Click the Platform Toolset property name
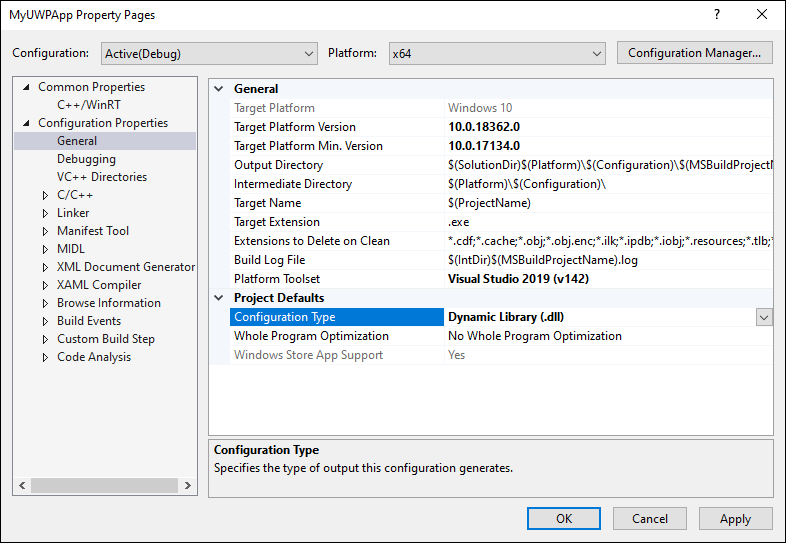This screenshot has height=543, width=786. point(277,279)
